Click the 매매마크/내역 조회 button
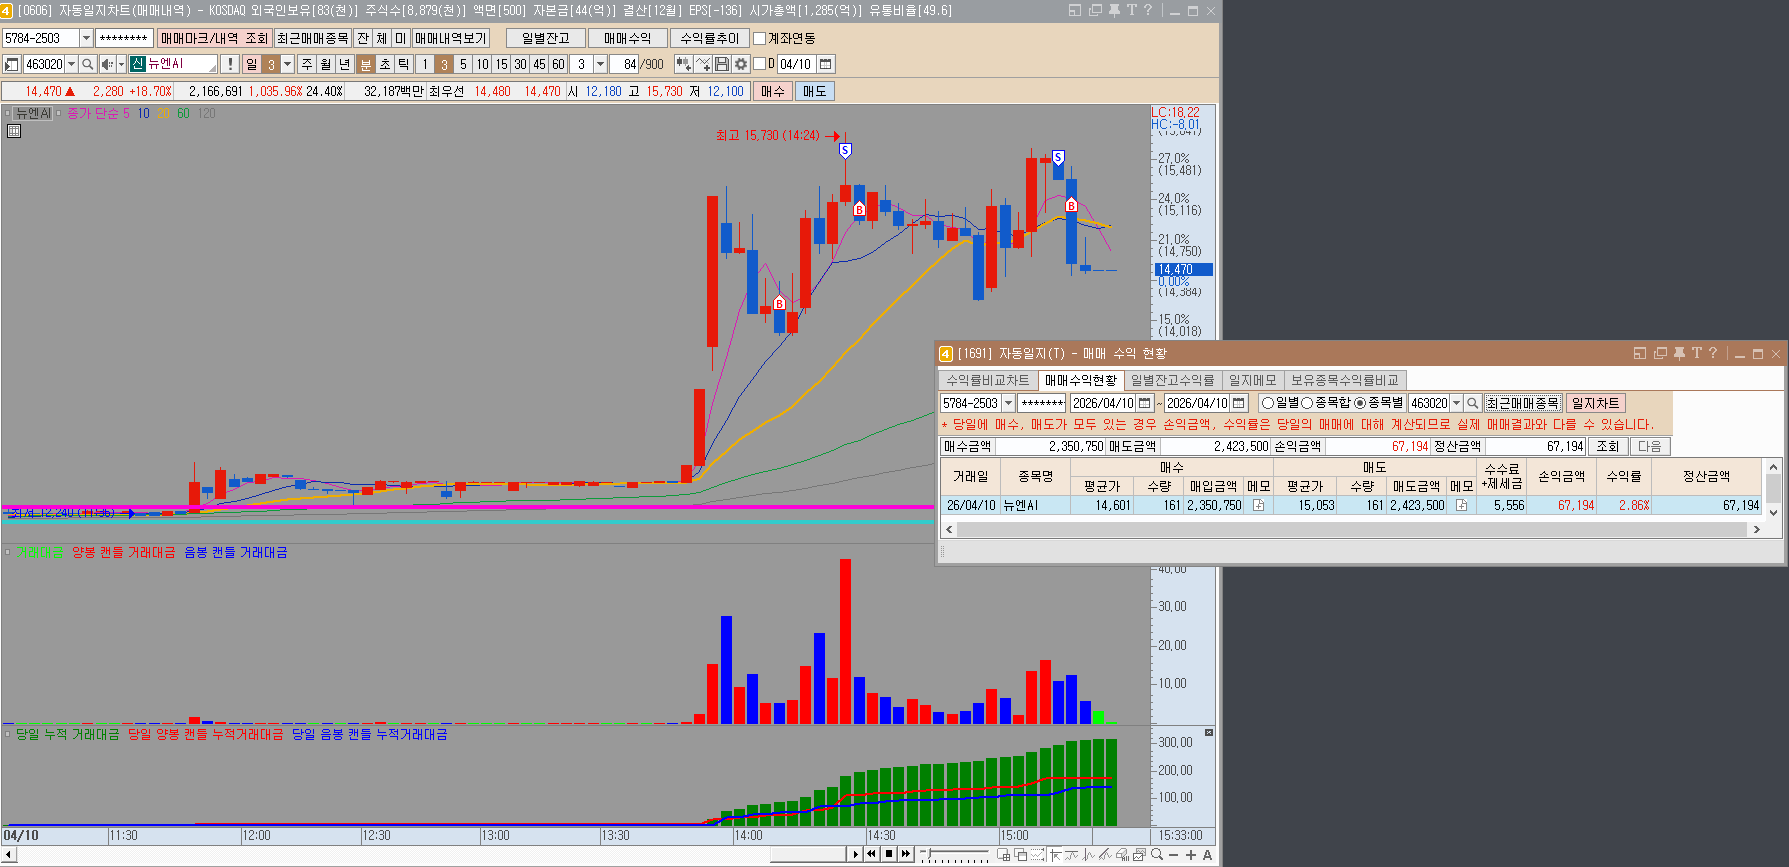Screen dimensions: 1789x867 214,38
